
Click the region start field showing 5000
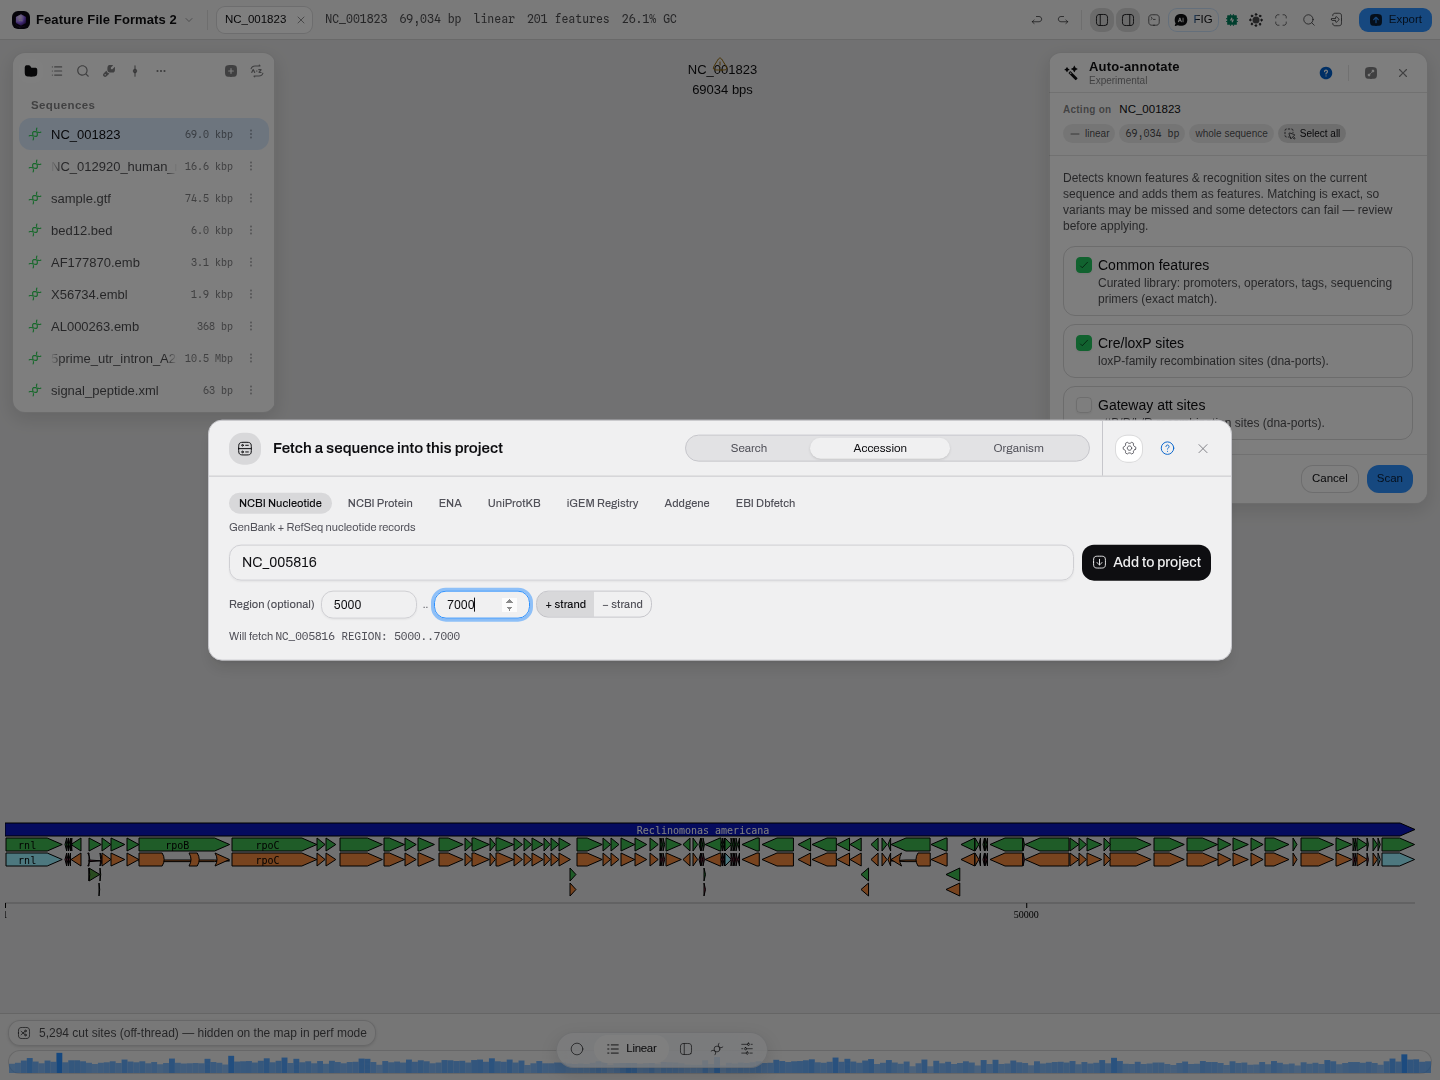369,605
